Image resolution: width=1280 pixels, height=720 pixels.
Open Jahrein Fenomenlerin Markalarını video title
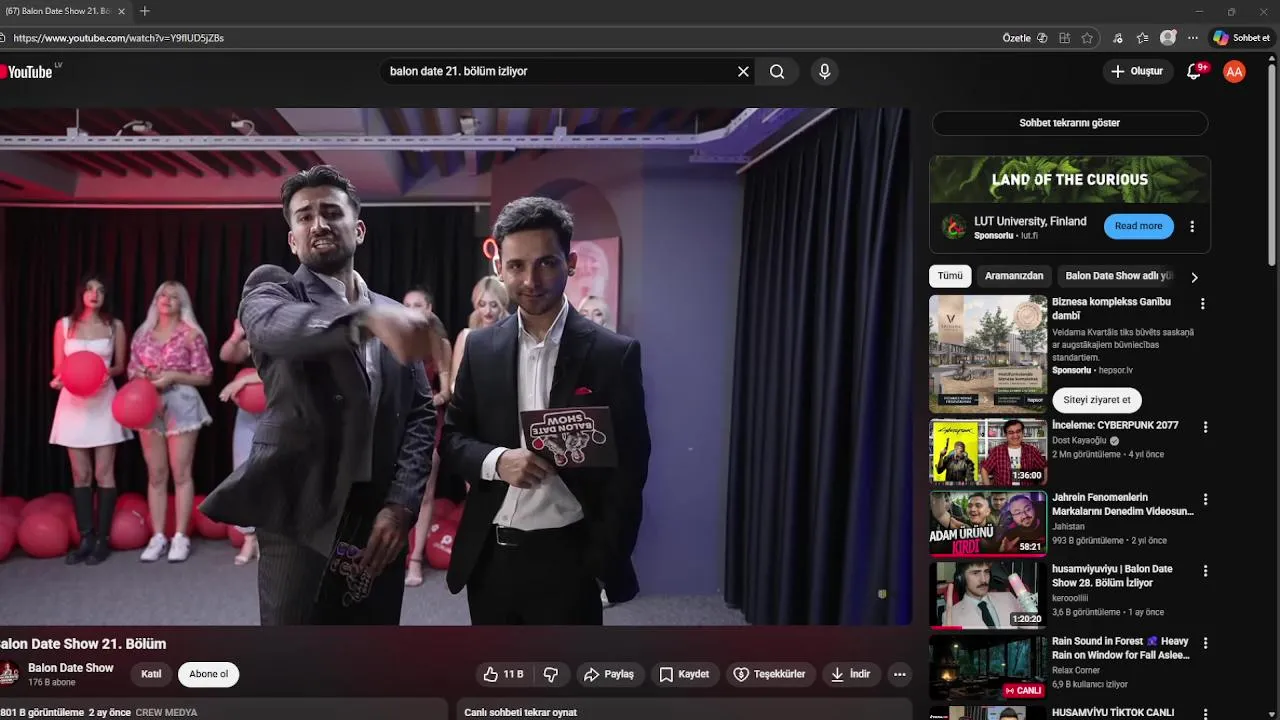coord(1122,504)
